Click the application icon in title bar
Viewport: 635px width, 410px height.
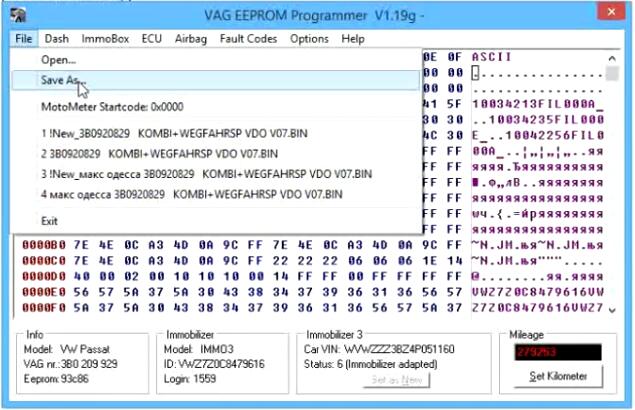click(18, 15)
